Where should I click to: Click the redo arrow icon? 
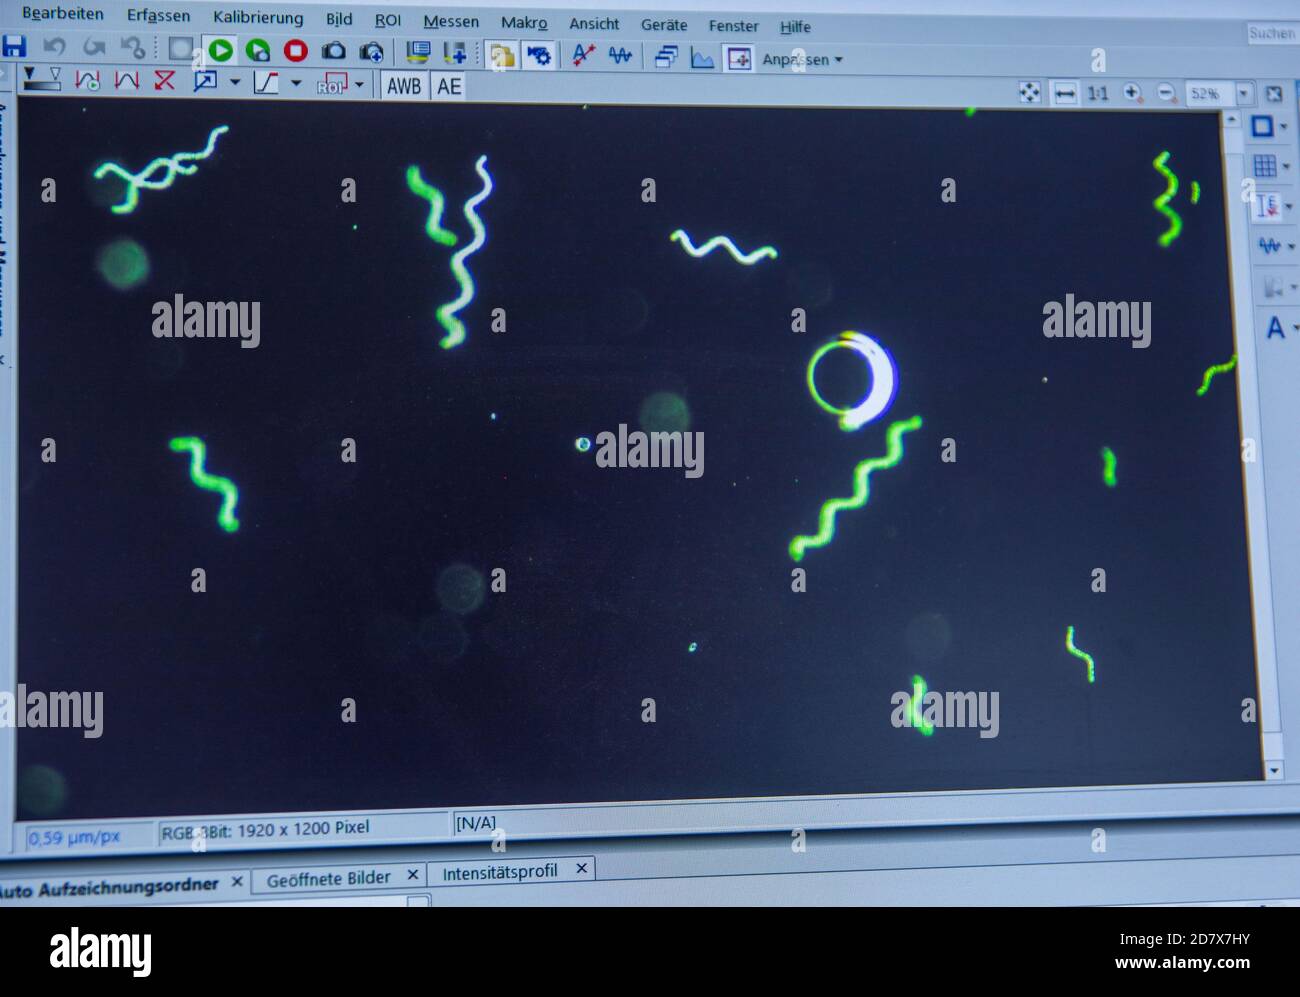(94, 47)
